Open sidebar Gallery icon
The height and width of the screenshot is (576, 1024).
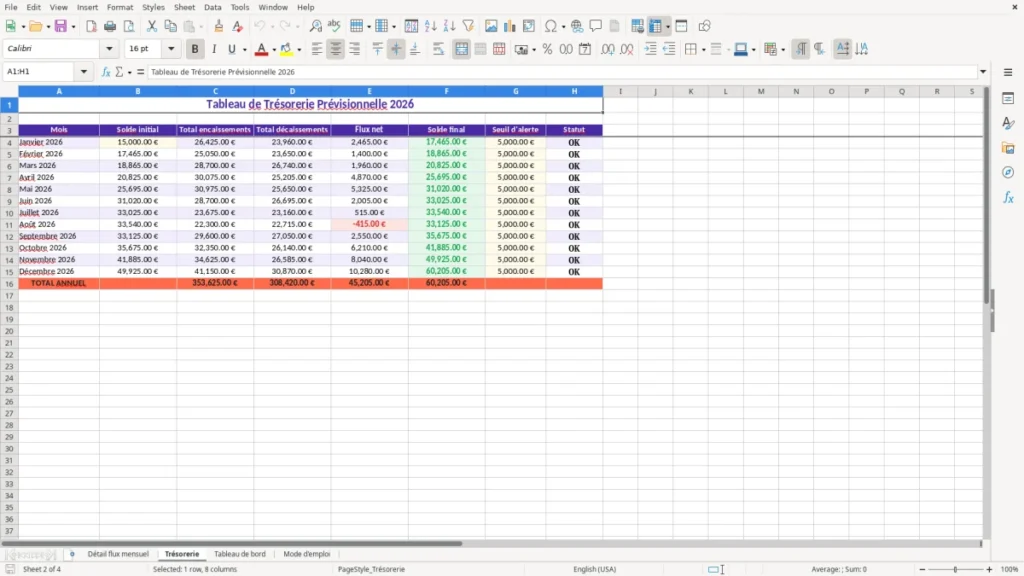pyautogui.click(x=1008, y=148)
